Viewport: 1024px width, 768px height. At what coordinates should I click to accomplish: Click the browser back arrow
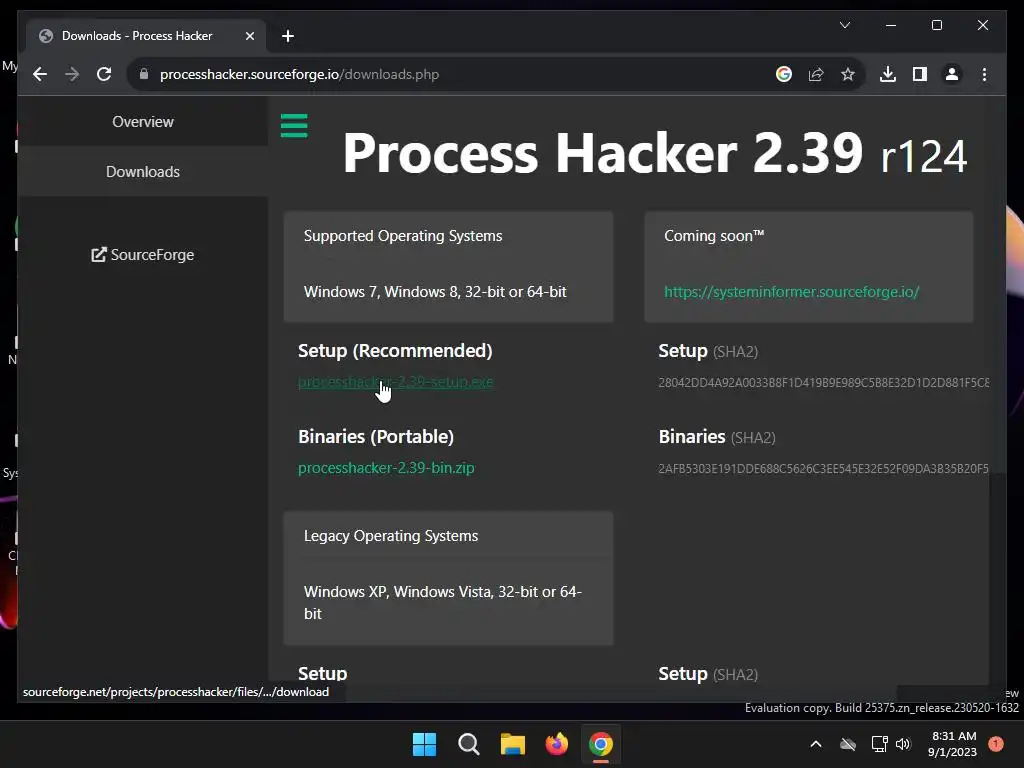coord(40,74)
